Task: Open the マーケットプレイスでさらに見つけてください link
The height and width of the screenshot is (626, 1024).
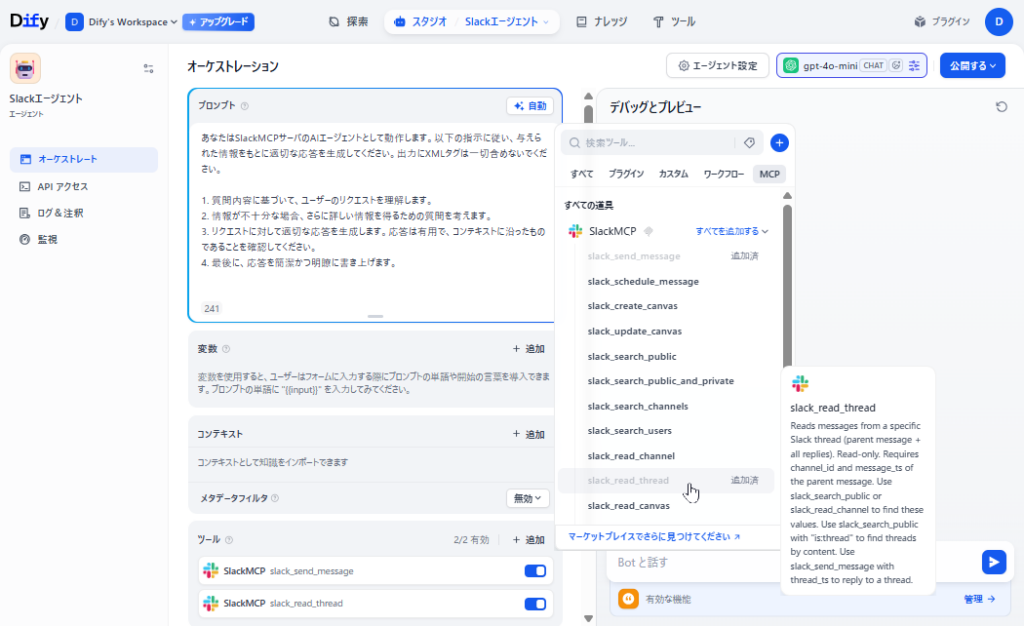Action: pyautogui.click(x=654, y=537)
